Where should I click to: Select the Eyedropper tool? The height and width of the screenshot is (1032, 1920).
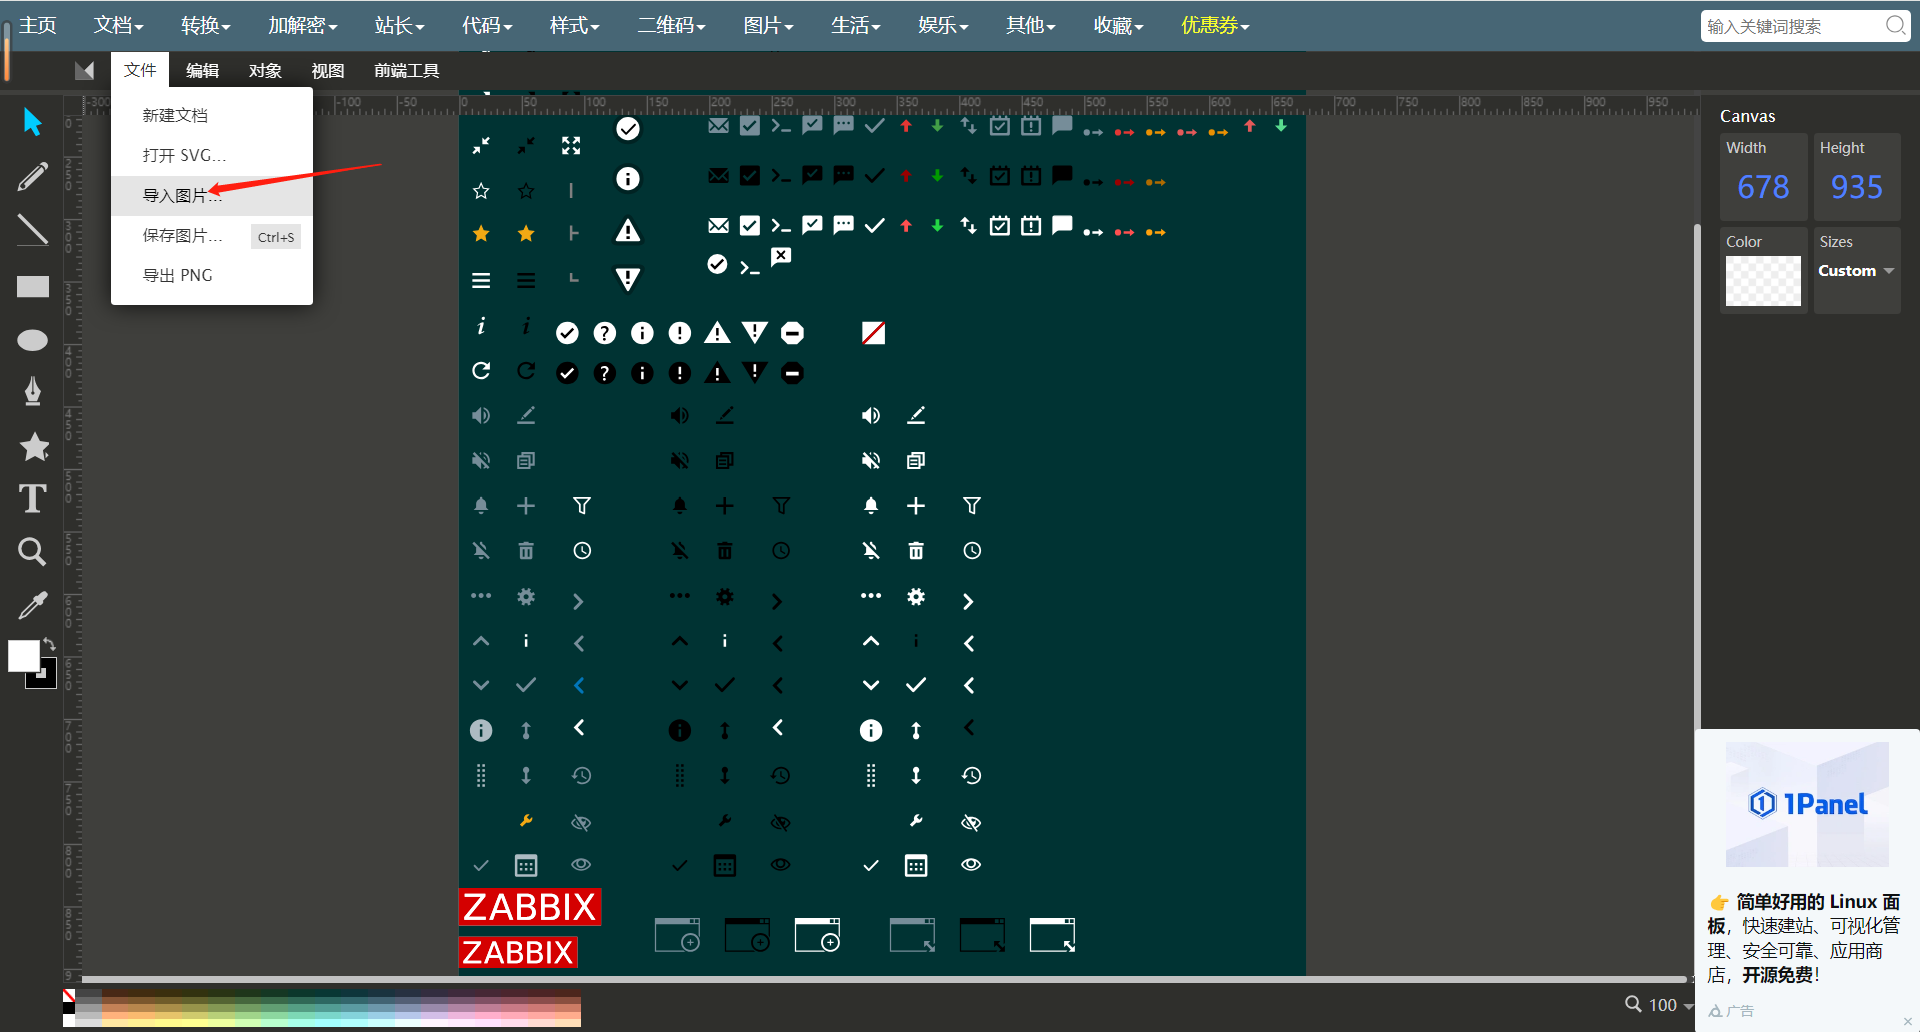pyautogui.click(x=32, y=605)
